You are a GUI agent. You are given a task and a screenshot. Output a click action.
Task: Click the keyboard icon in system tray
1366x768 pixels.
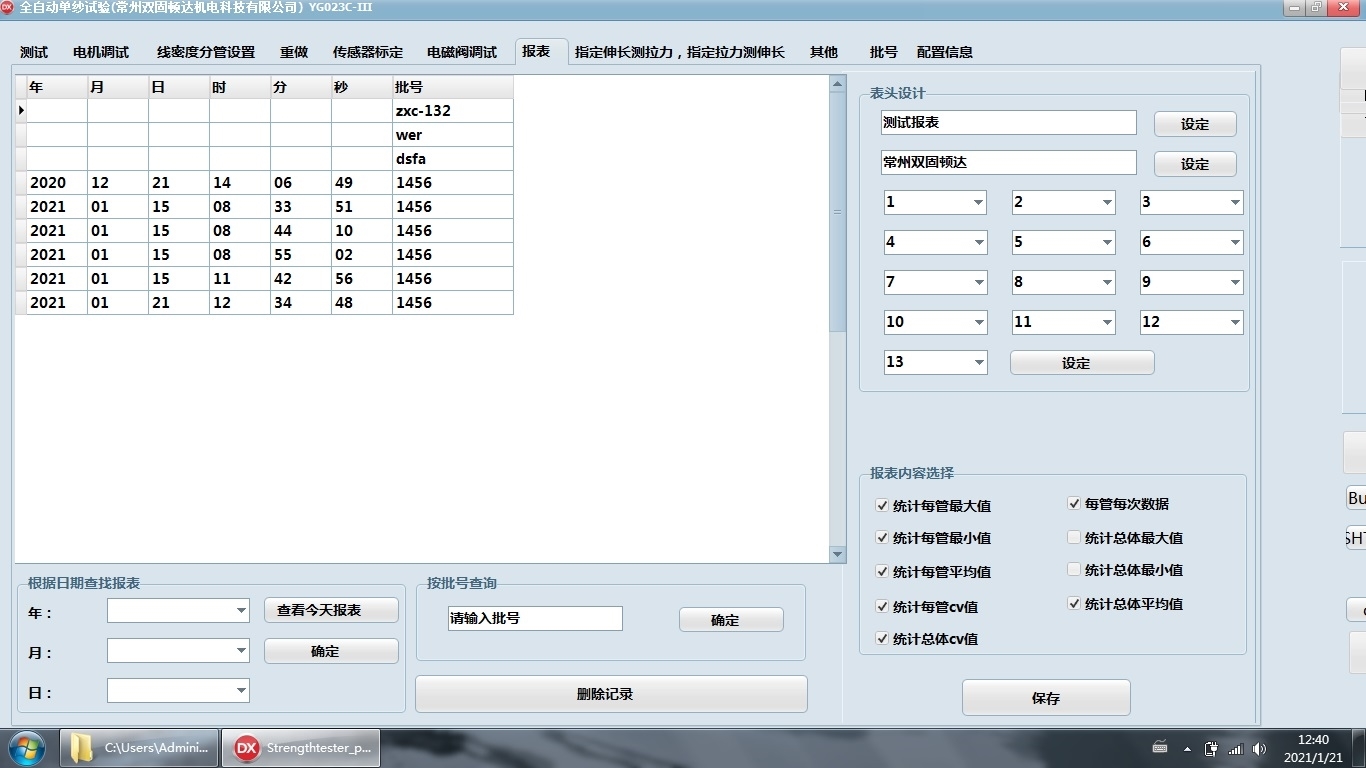[1160, 748]
